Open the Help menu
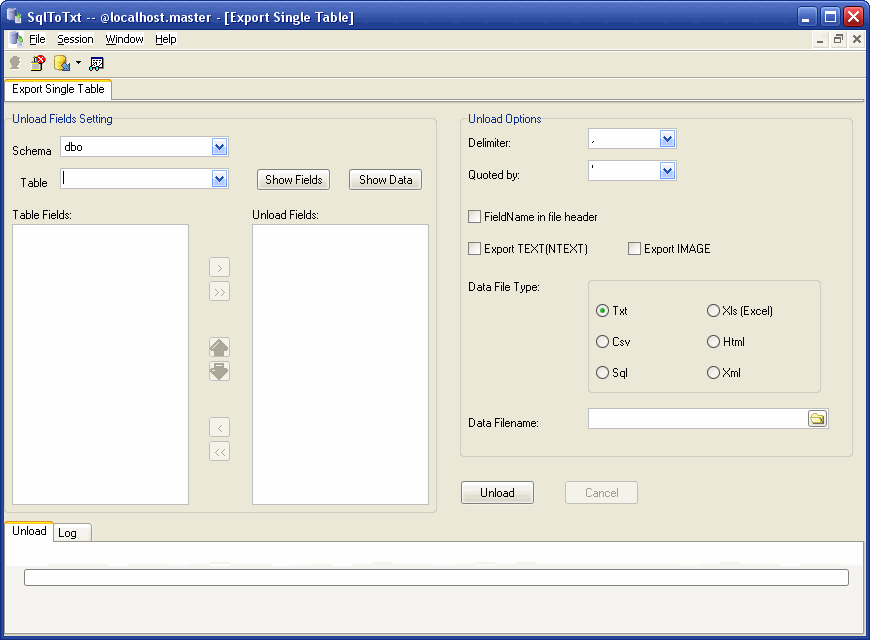Image resolution: width=870 pixels, height=640 pixels. (x=165, y=39)
